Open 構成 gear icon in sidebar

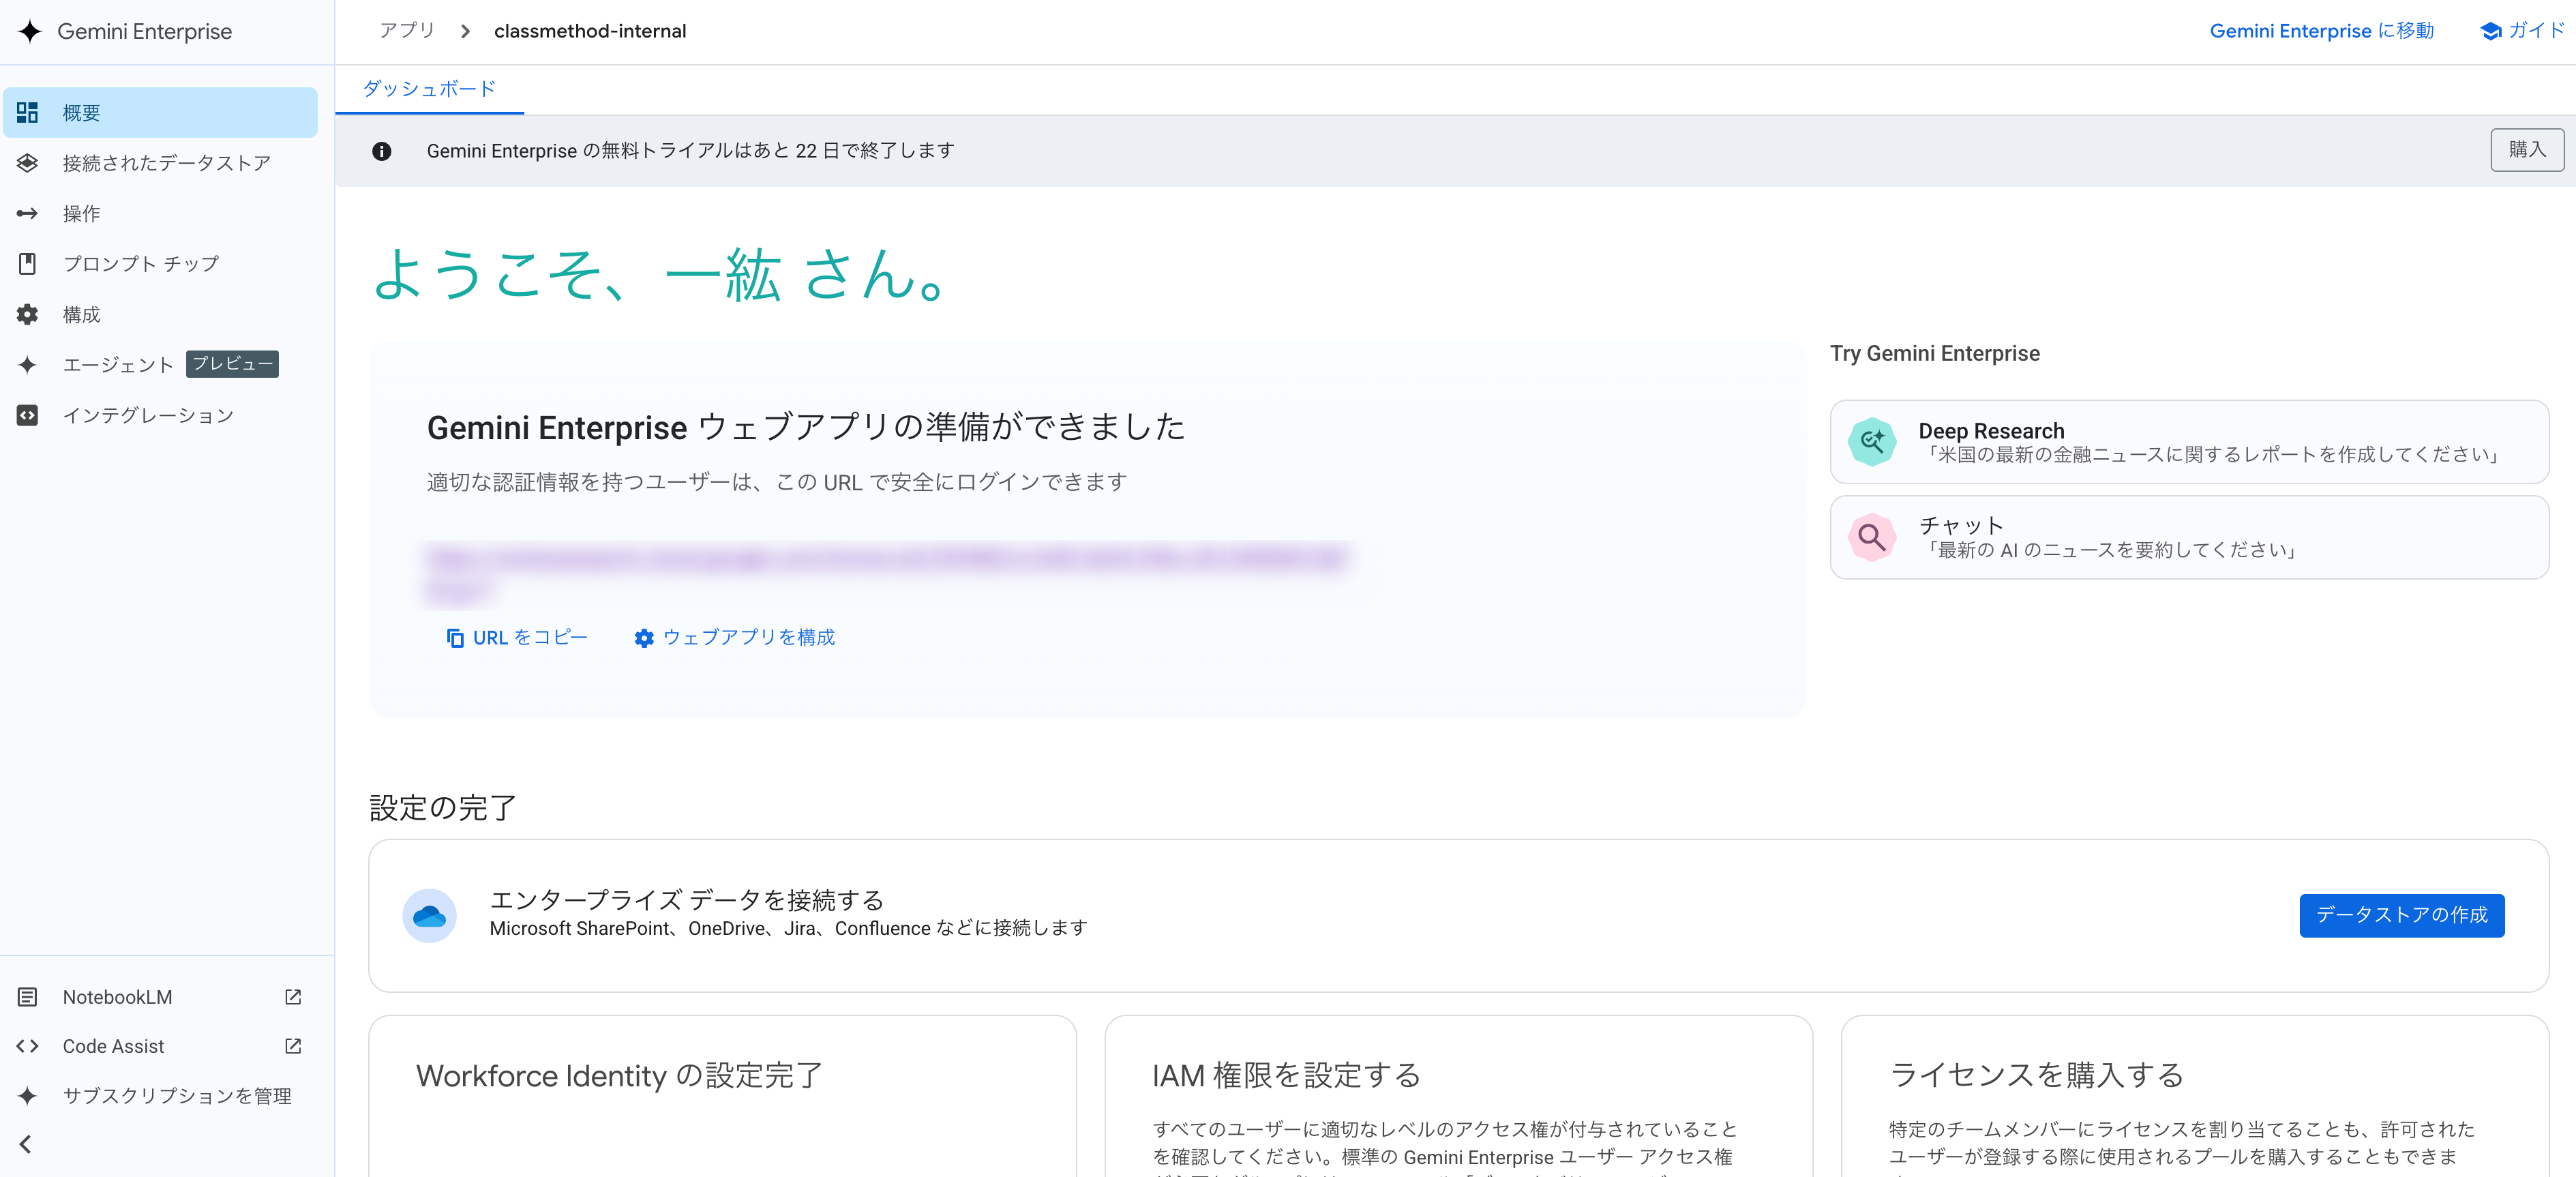pos(28,314)
